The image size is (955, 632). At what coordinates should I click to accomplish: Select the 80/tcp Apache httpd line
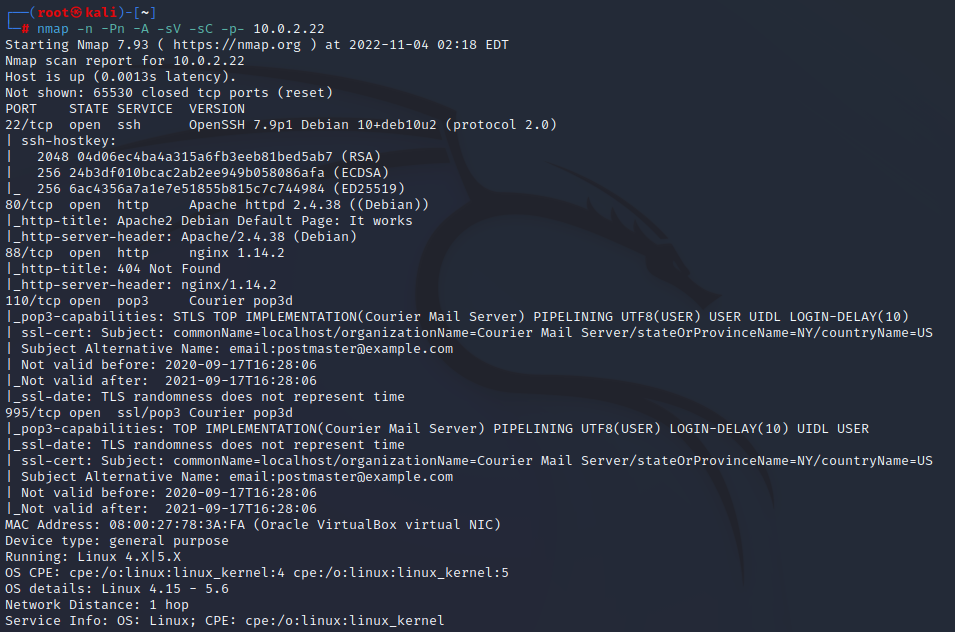217,205
